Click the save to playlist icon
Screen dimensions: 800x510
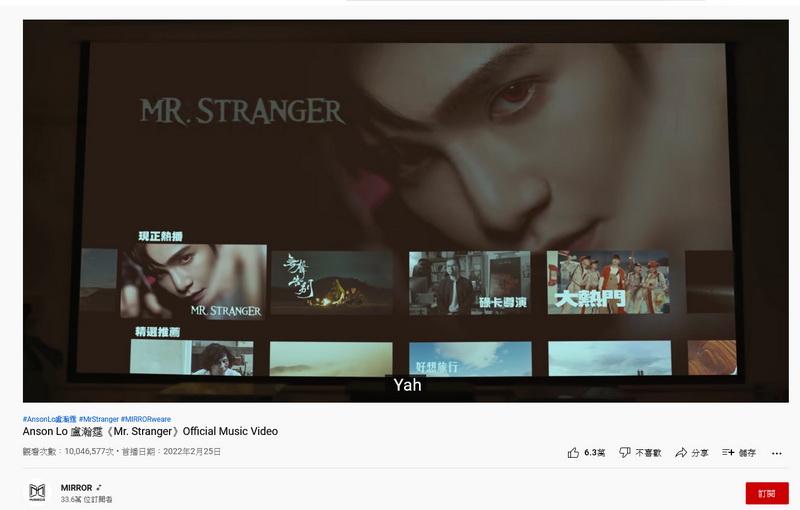tap(728, 452)
